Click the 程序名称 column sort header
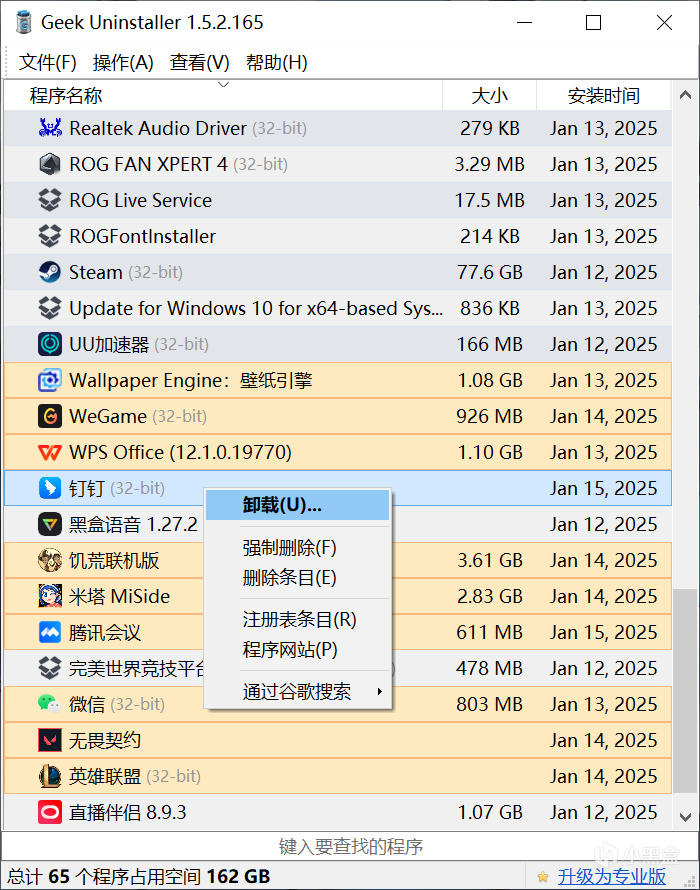 [x=66, y=96]
